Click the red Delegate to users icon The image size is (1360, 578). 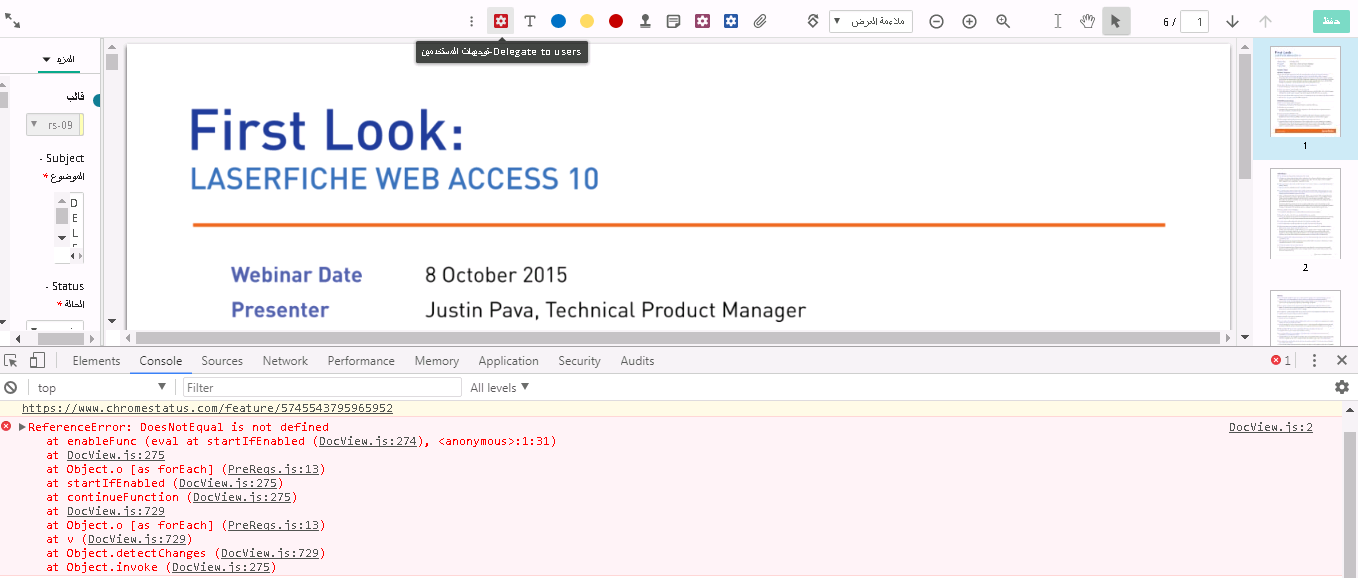tap(501, 21)
